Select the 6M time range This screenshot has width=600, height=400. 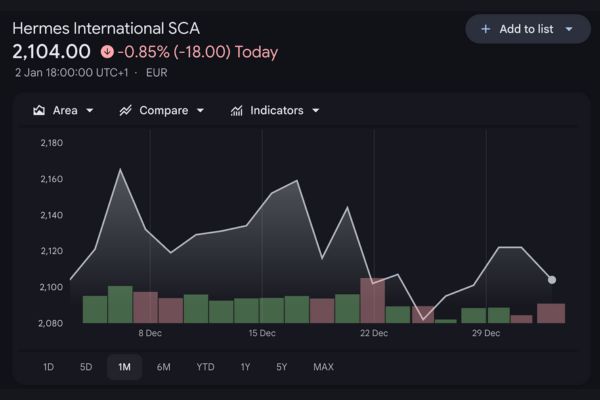pyautogui.click(x=163, y=367)
